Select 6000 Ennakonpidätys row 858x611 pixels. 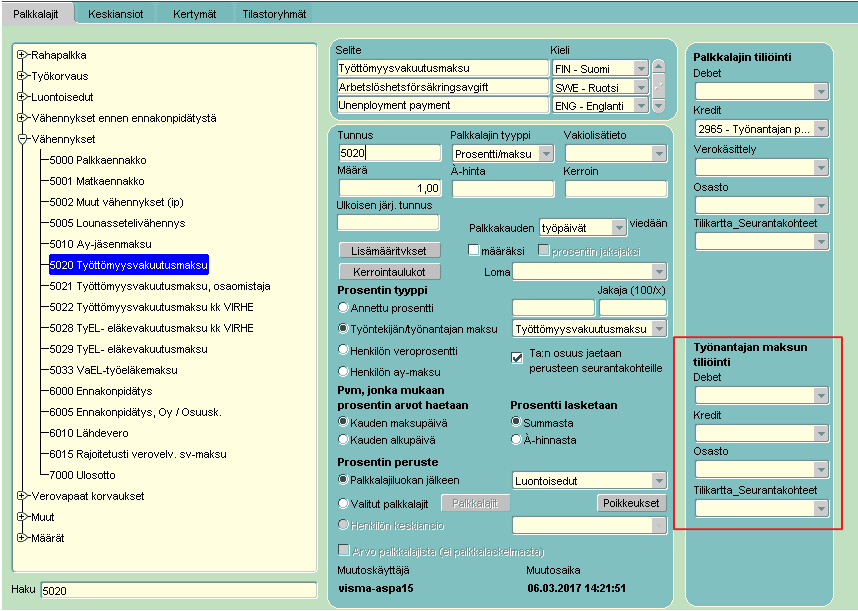tap(101, 391)
